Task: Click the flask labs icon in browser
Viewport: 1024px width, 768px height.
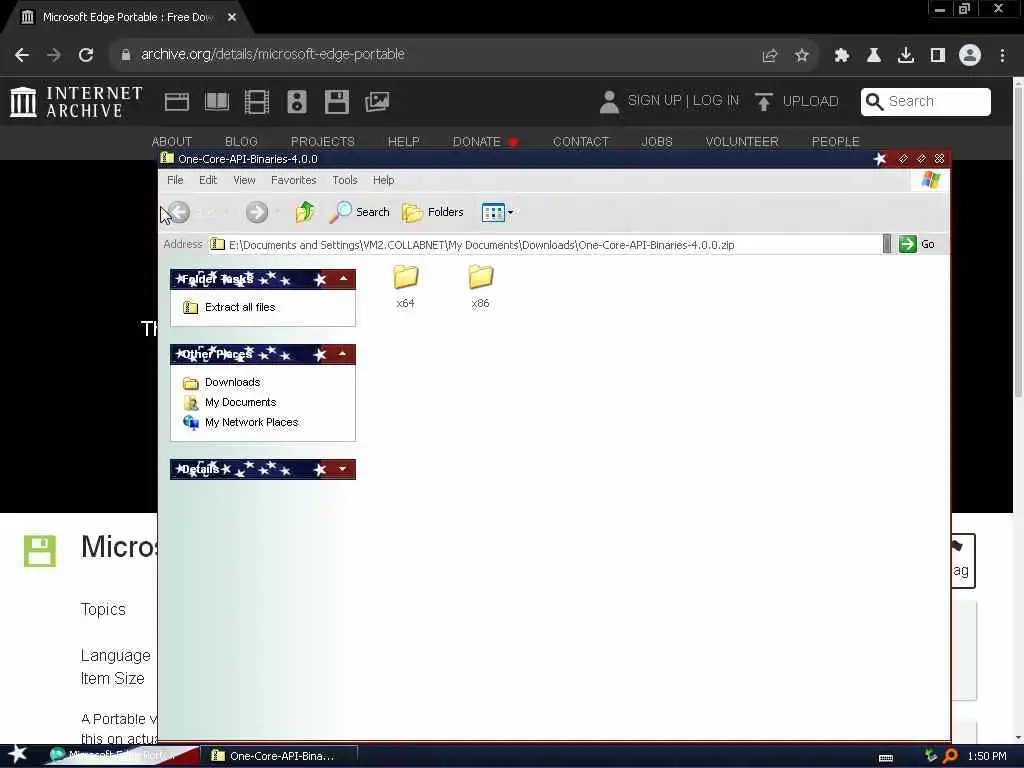Action: tap(874, 56)
